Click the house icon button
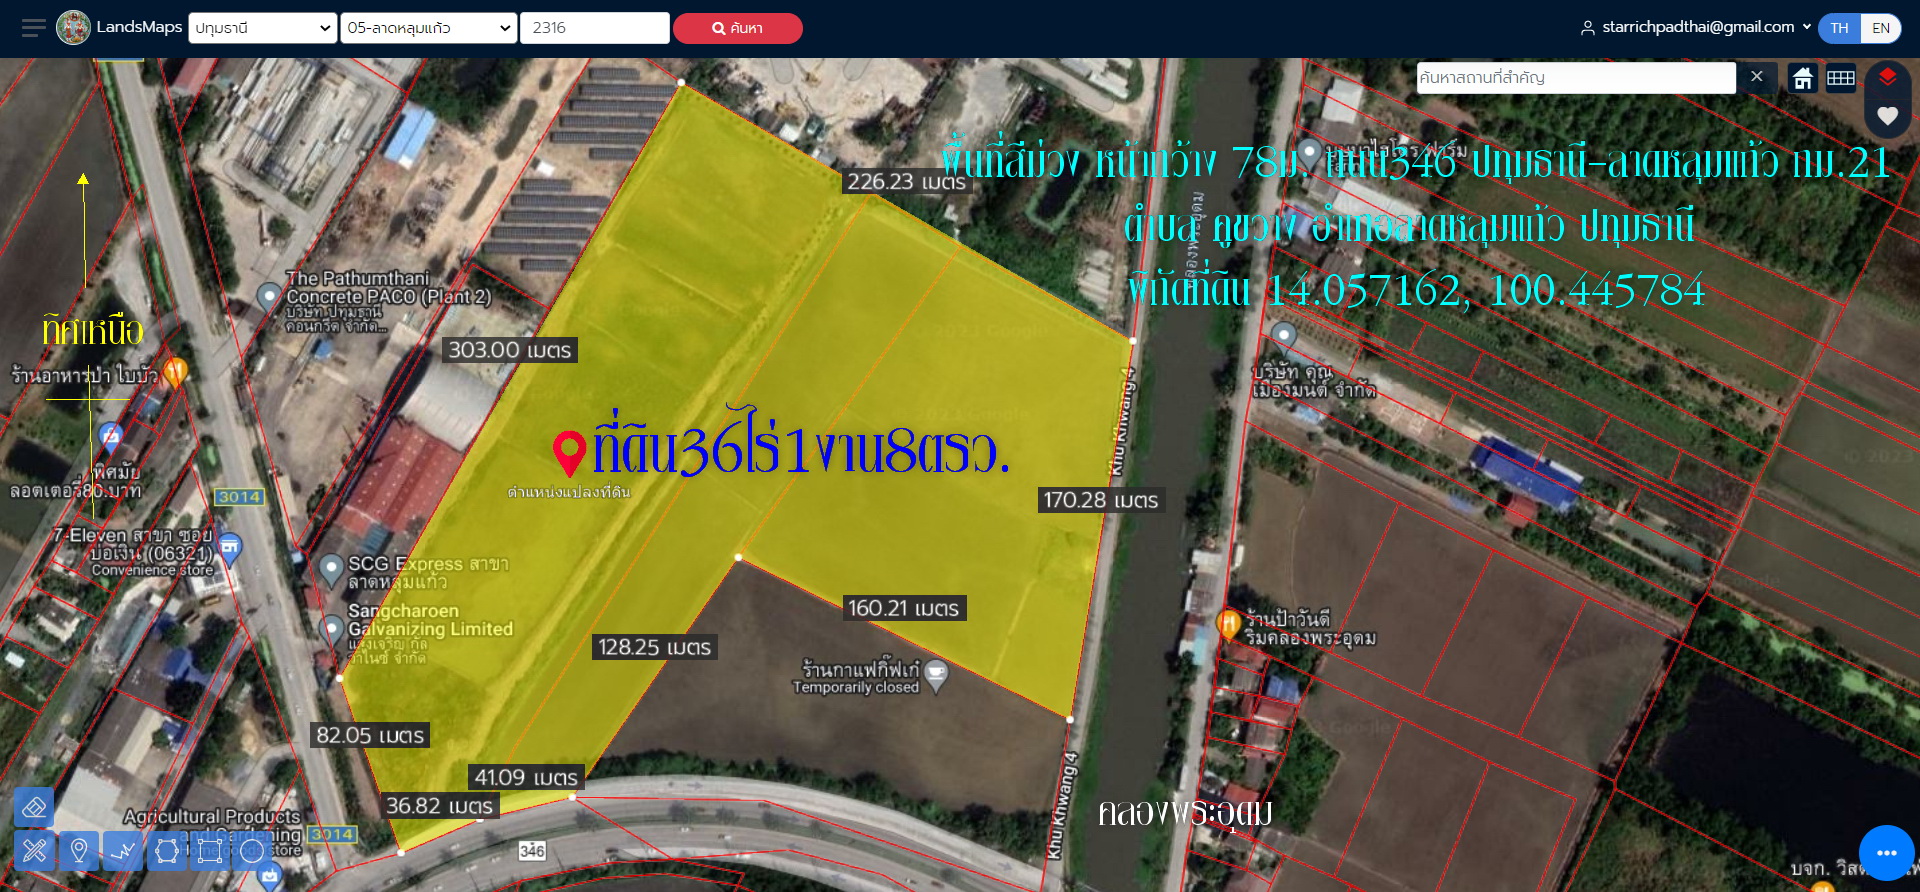Viewport: 1920px width, 892px height. pos(1803,78)
